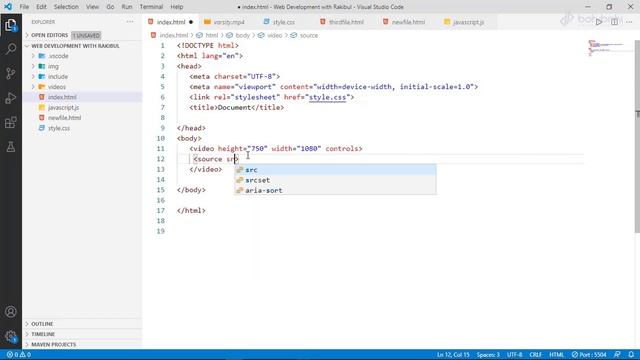Click the style.css link in line 6
Viewport: 640px width, 360px height.
click(x=327, y=97)
